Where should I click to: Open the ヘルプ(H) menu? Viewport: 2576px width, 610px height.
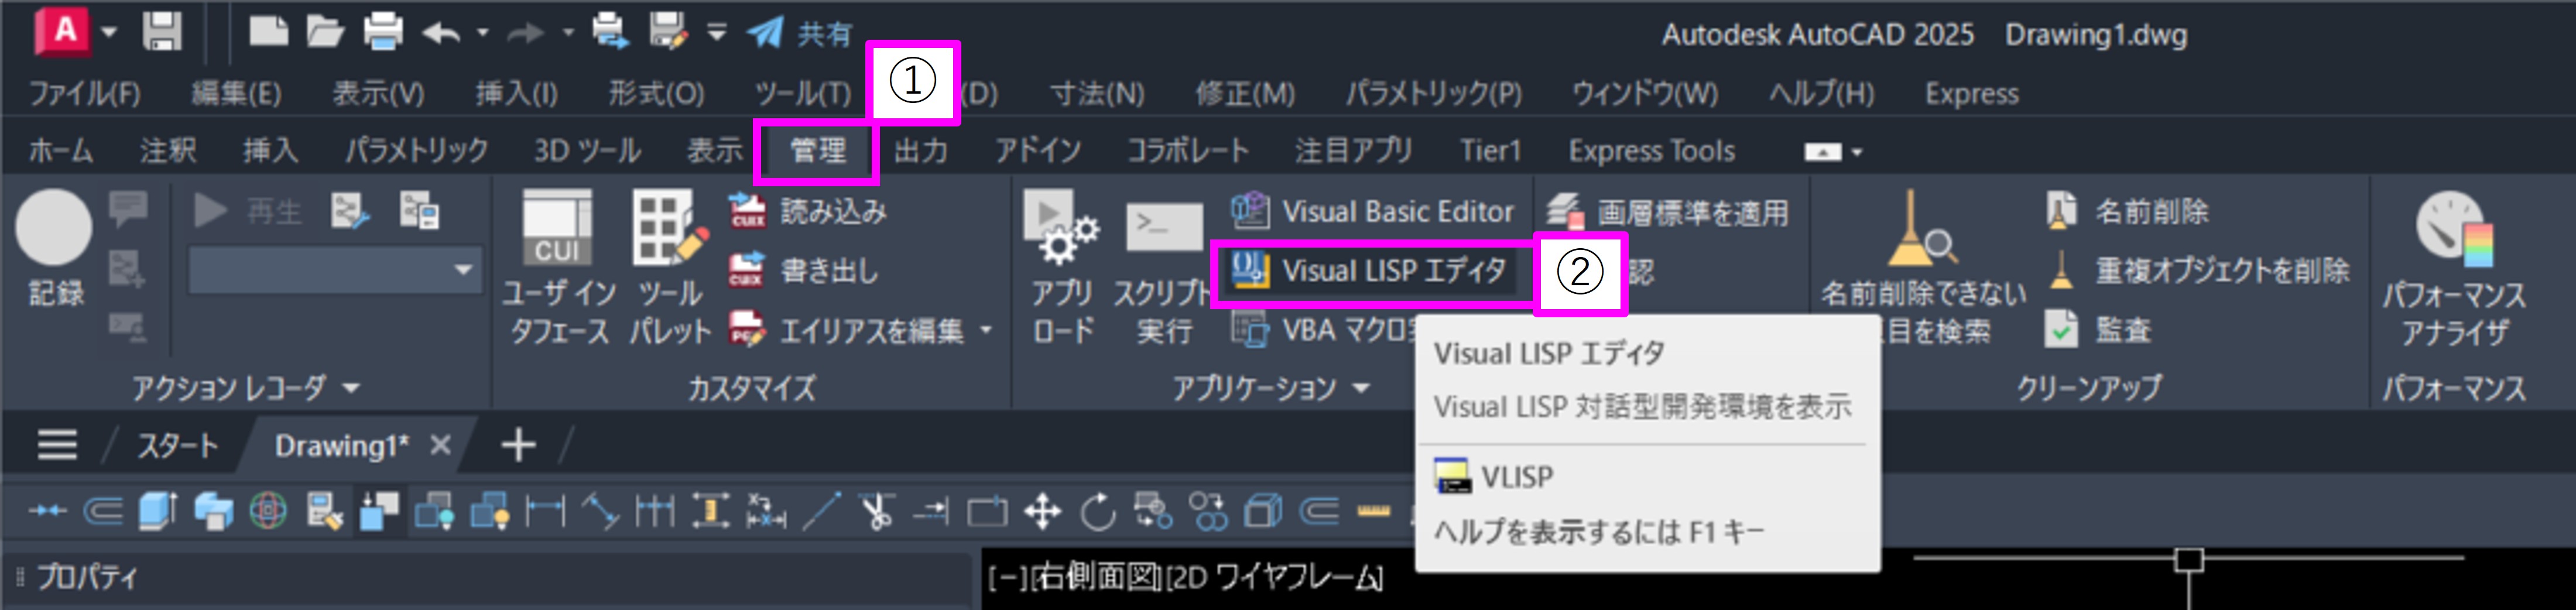[1821, 93]
